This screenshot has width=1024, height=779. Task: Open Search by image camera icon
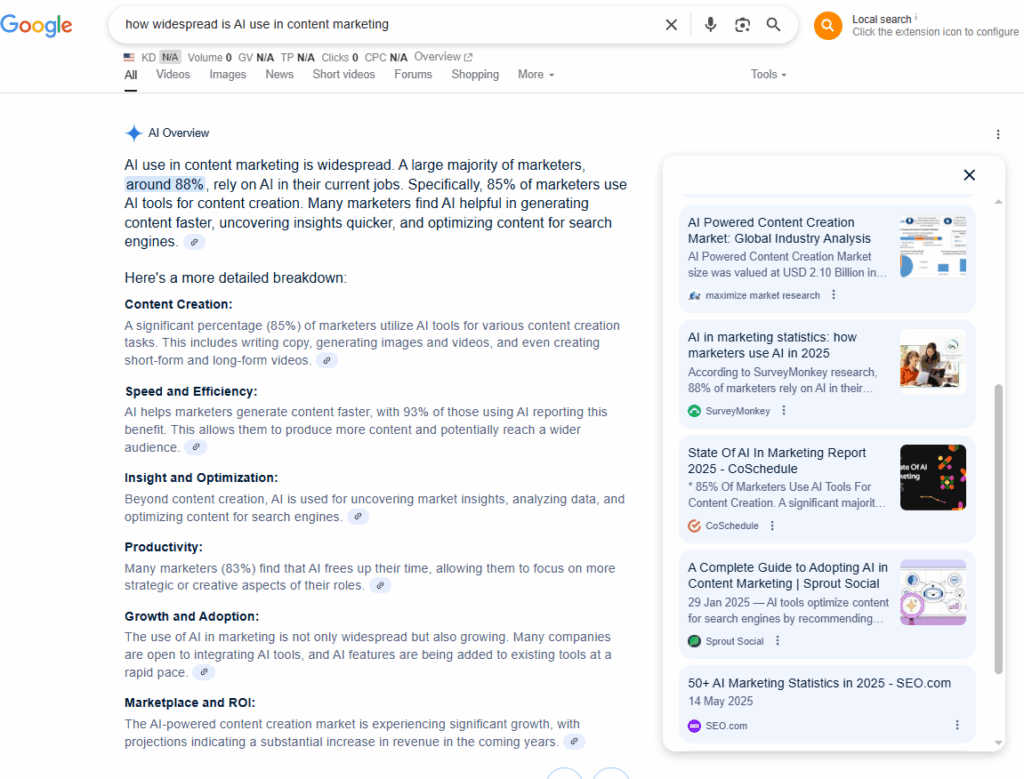pos(742,25)
